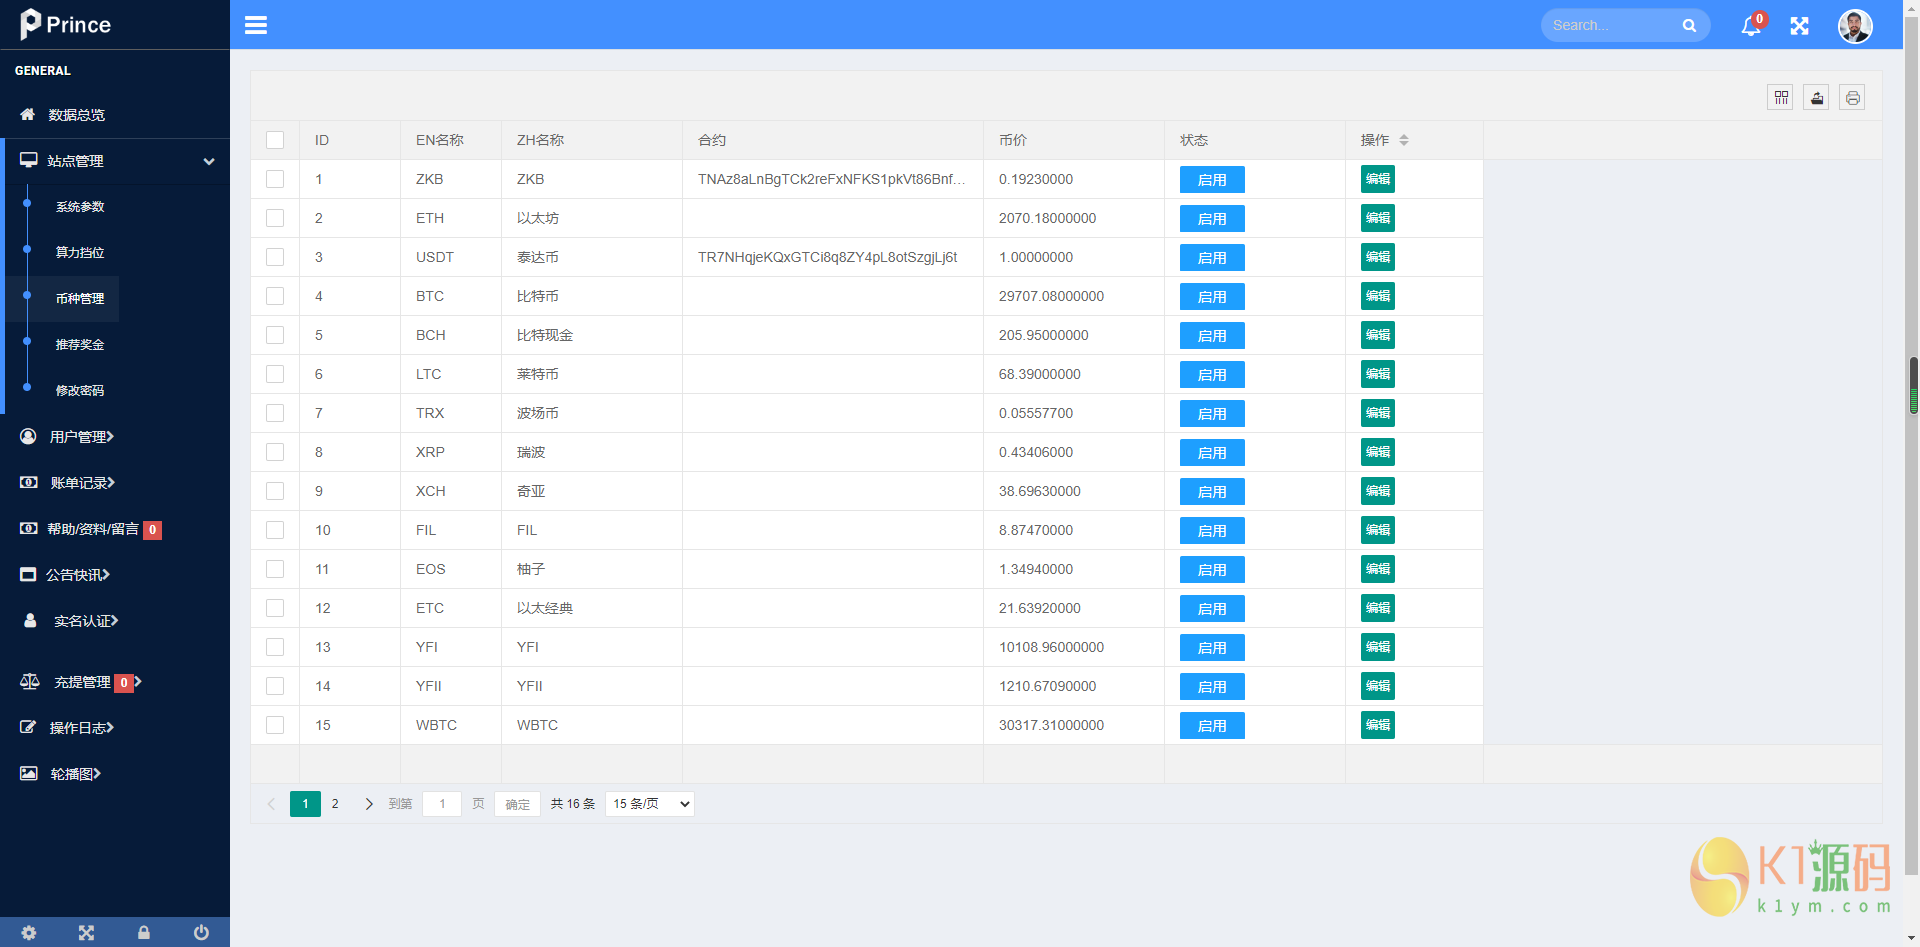The height and width of the screenshot is (947, 1920).
Task: Go to 推荐奖金 in the sidebar
Action: tap(80, 345)
